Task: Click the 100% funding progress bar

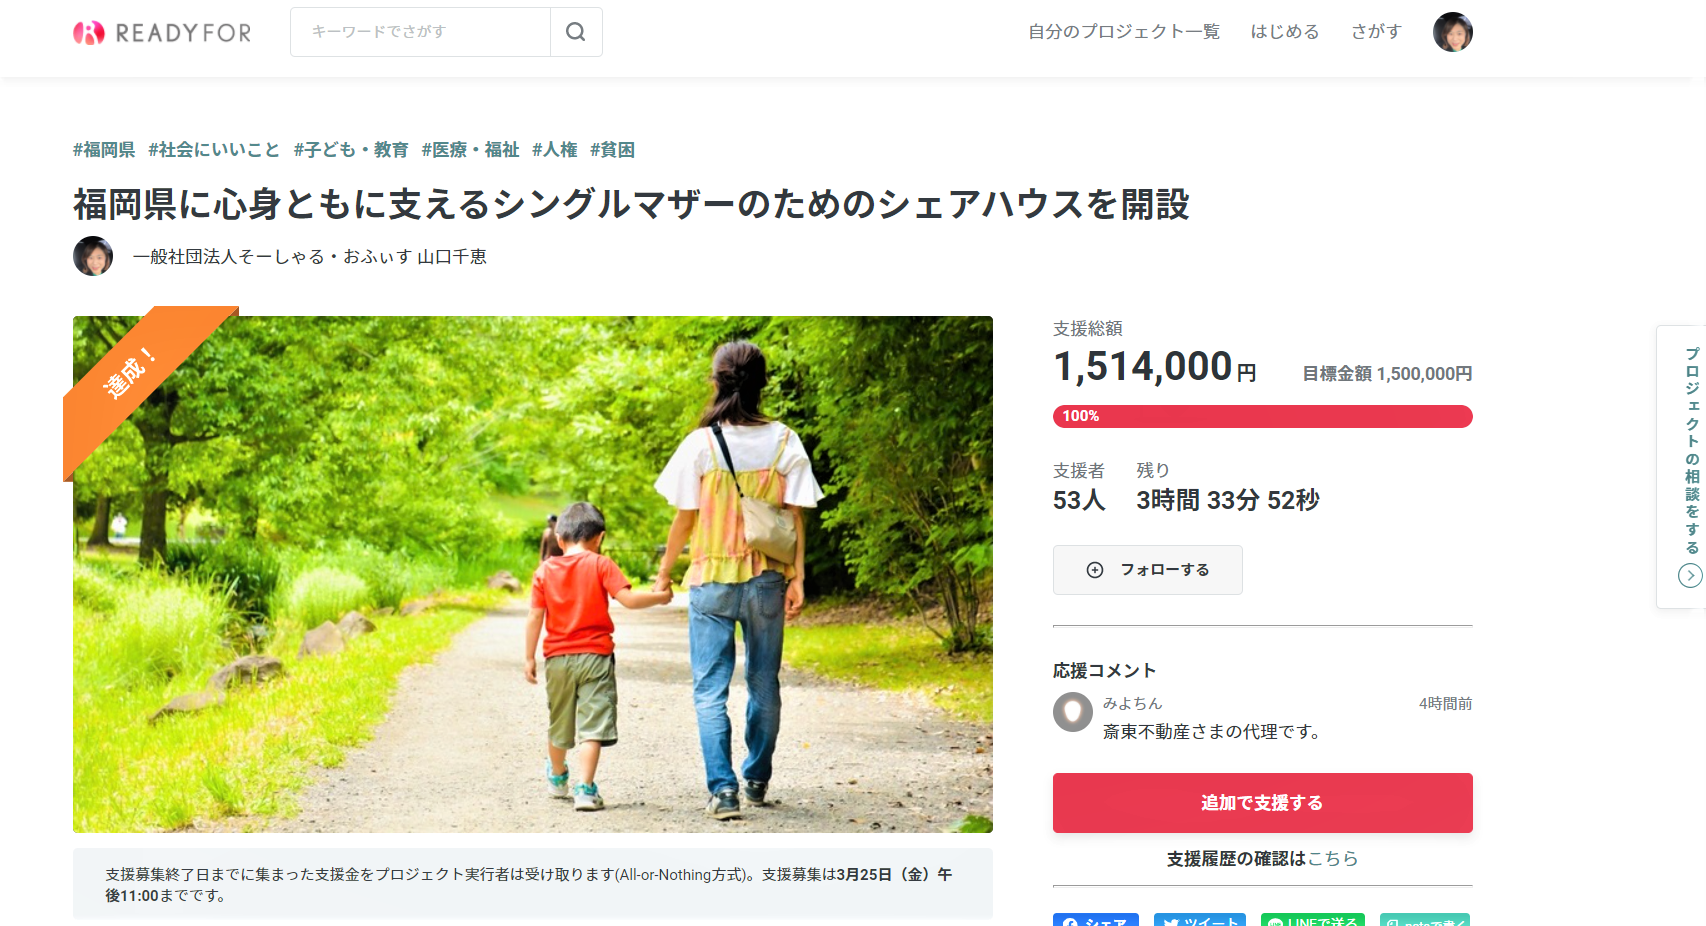Action: [1263, 416]
